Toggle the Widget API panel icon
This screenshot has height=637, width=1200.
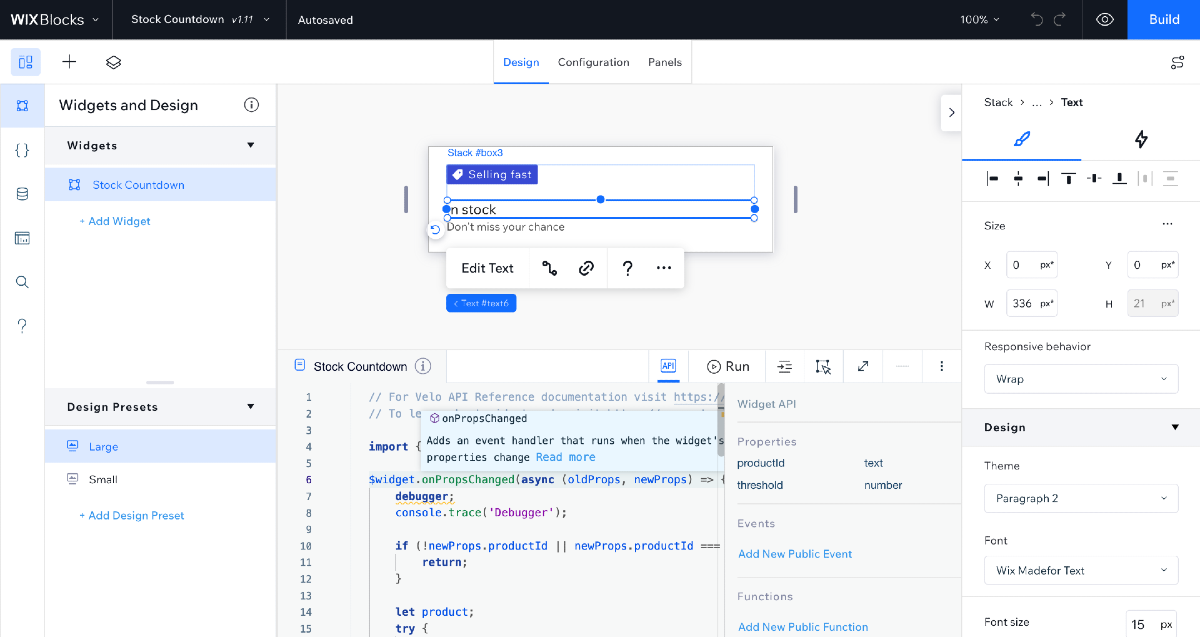tap(668, 366)
